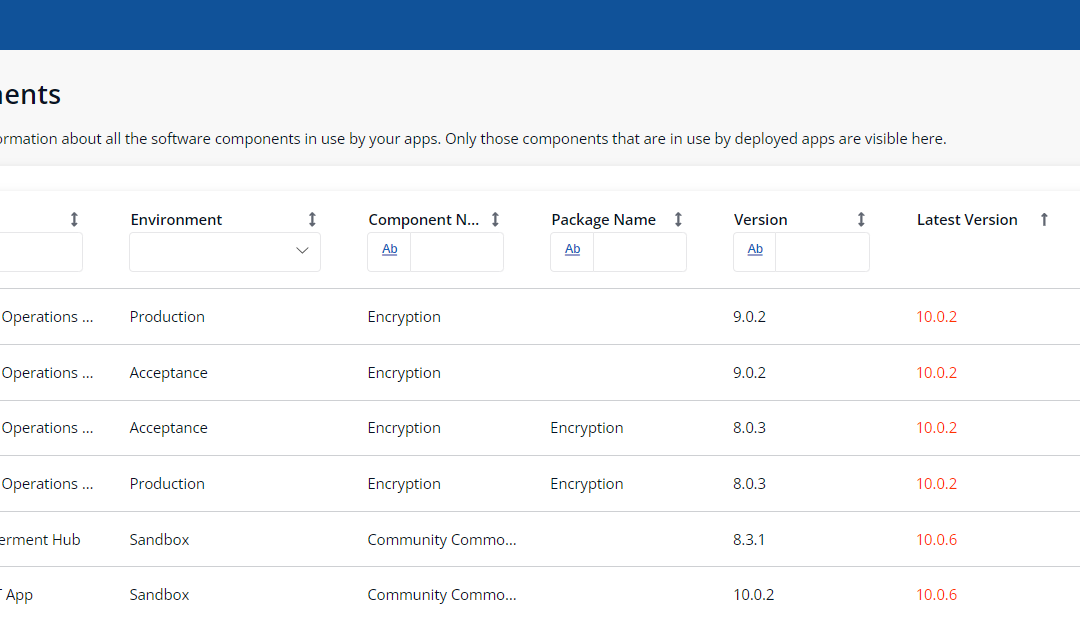Click Community Commo... in the 10.0.2 row
This screenshot has width=1080, height=620.
[x=442, y=595]
